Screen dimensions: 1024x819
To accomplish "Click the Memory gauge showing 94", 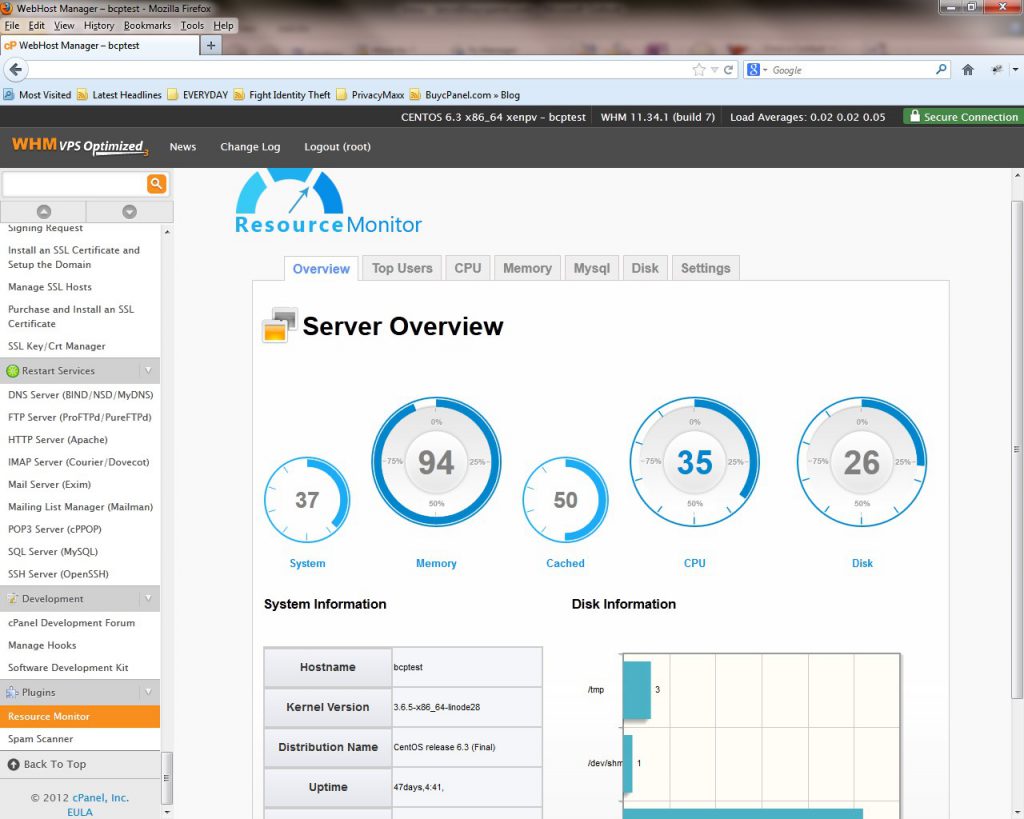I will [x=436, y=462].
